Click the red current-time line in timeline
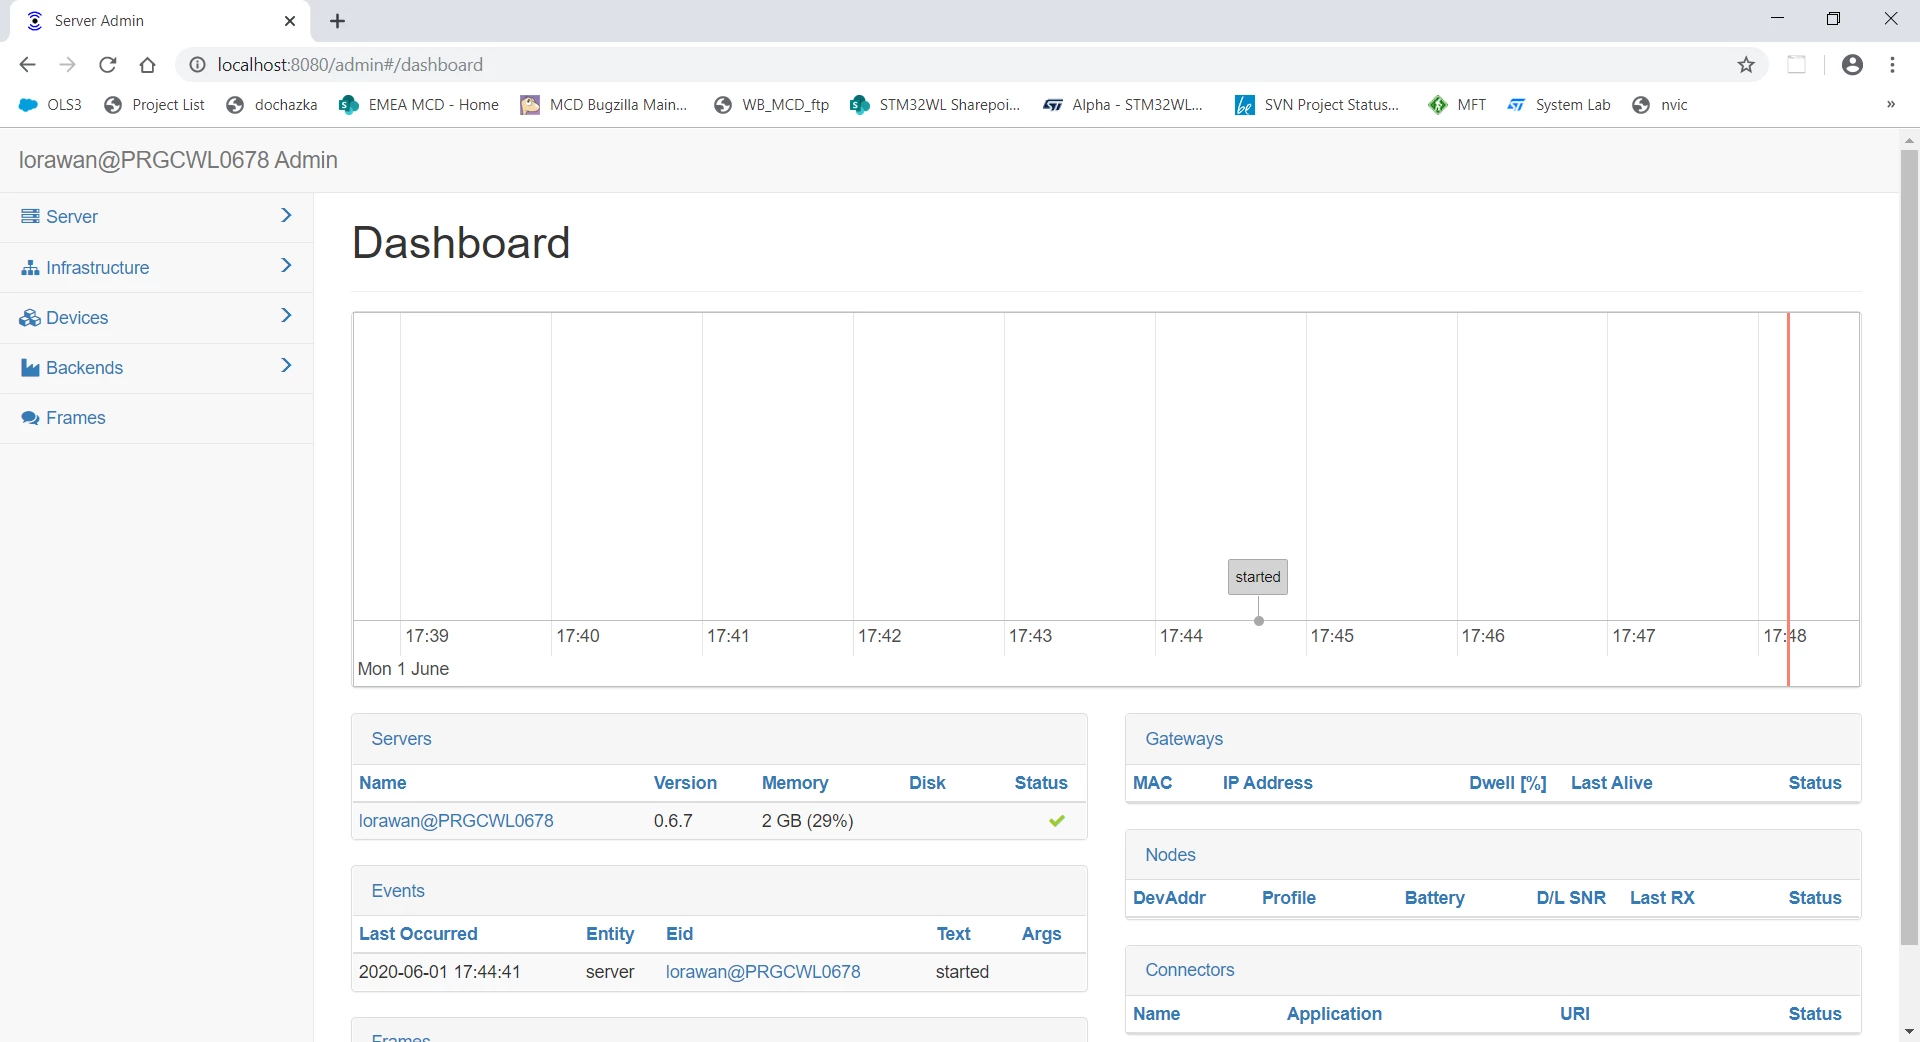 [1788, 500]
